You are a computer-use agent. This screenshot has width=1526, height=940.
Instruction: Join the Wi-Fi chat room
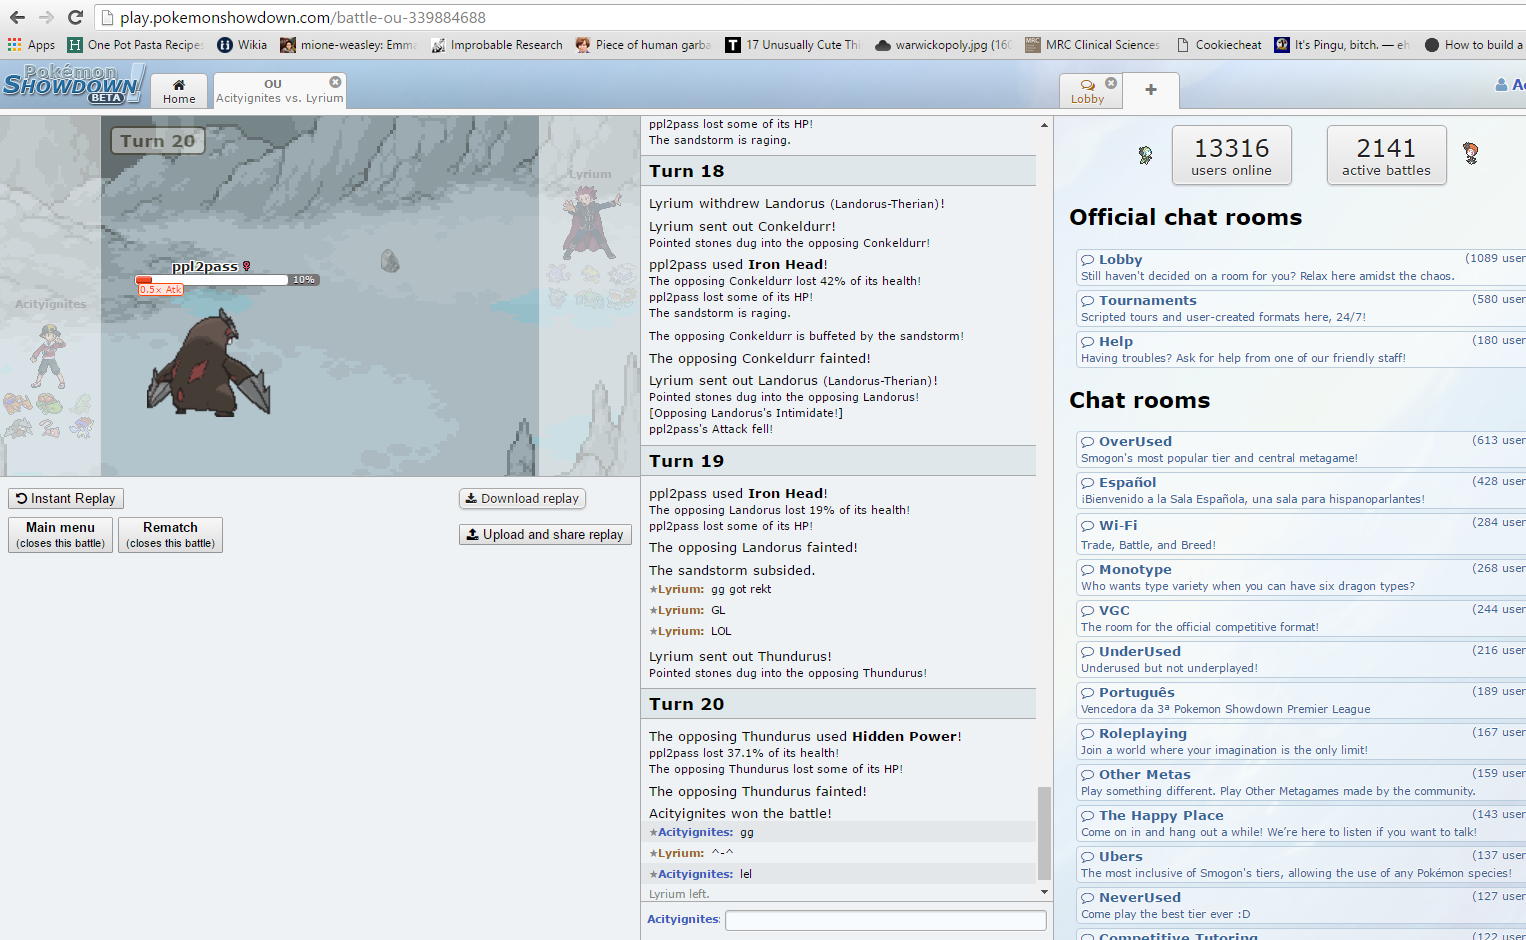[x=1300, y=534]
